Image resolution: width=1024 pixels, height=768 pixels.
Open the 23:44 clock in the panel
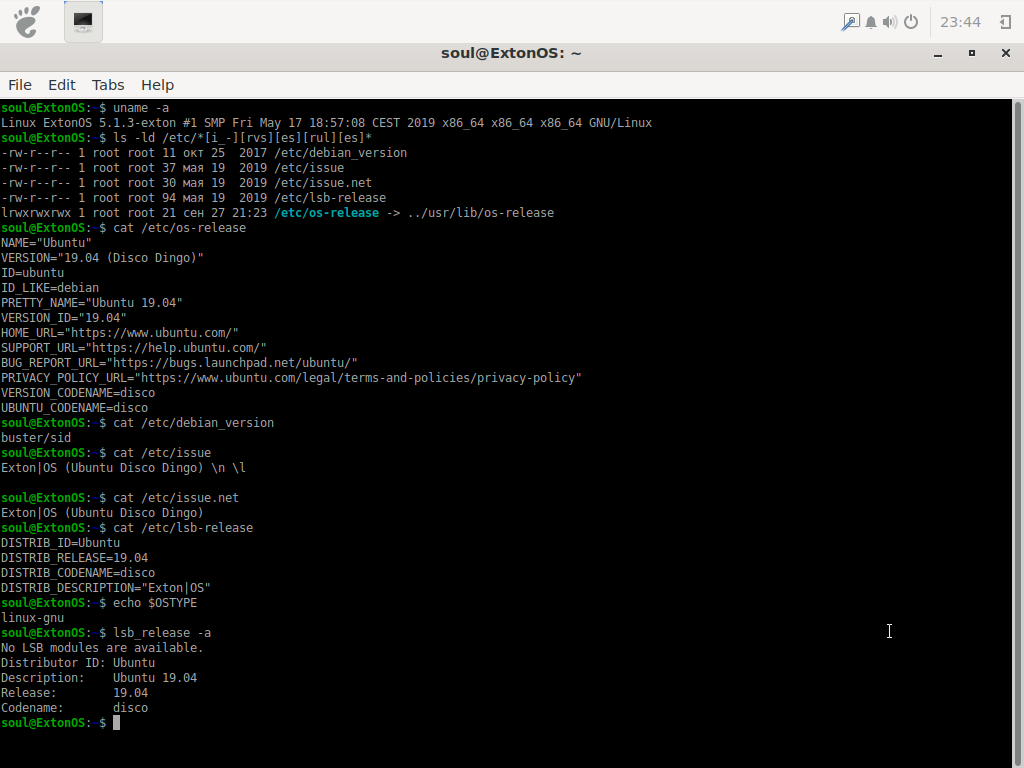(x=960, y=22)
